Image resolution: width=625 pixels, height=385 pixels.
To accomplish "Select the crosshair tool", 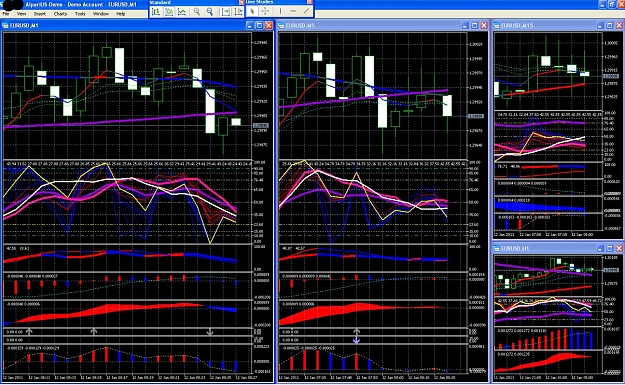I will point(265,12).
